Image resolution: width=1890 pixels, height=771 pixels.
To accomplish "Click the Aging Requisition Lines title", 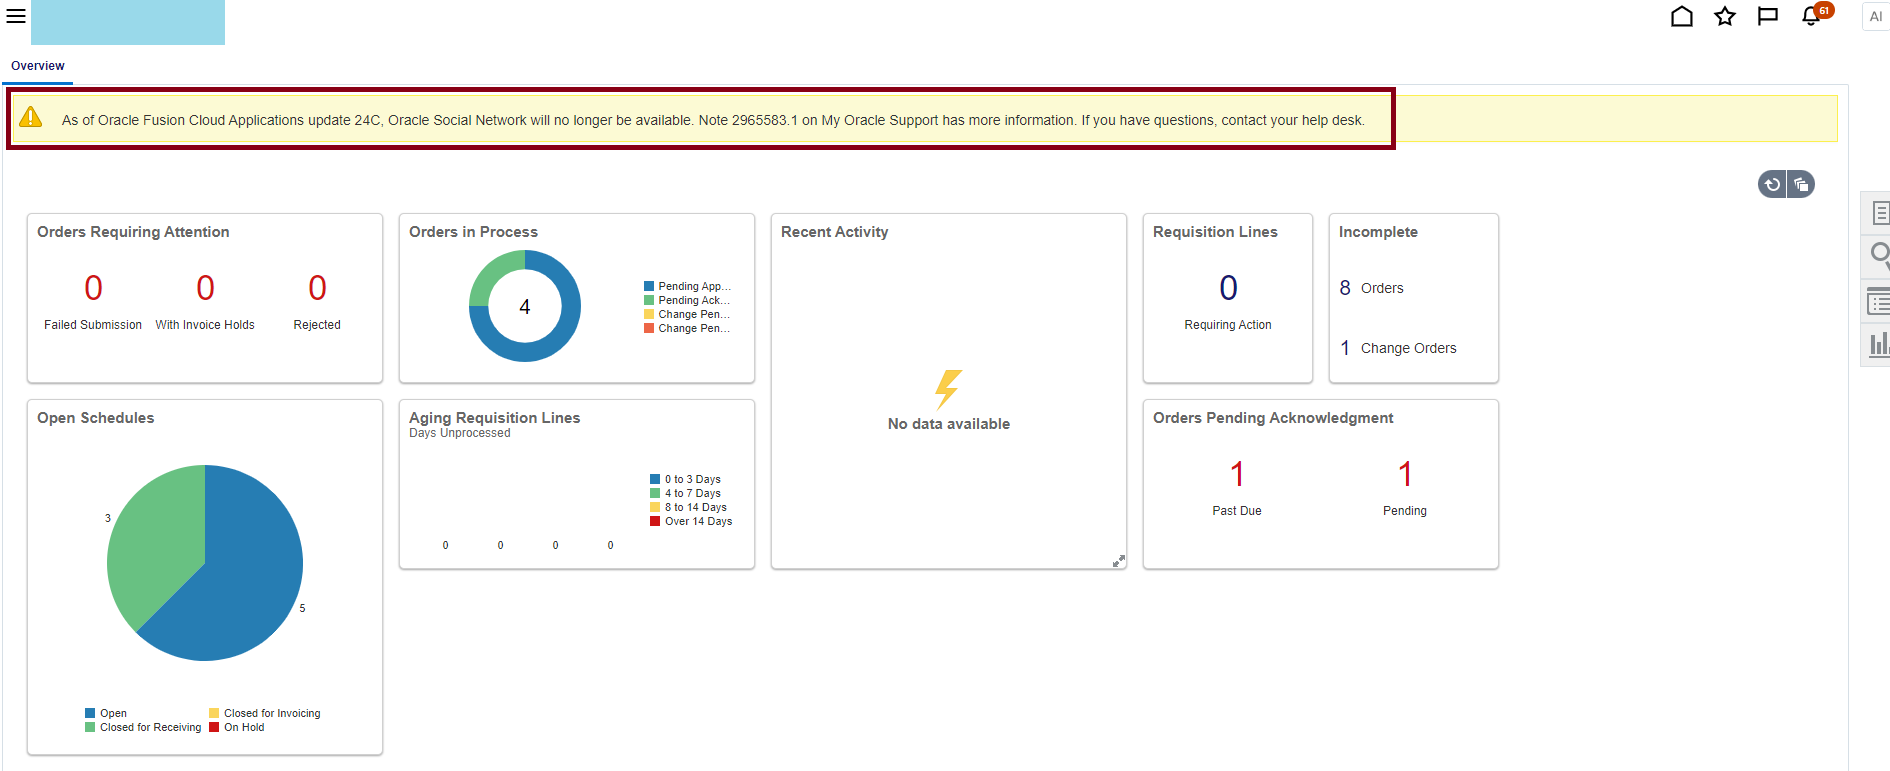I will tap(494, 418).
